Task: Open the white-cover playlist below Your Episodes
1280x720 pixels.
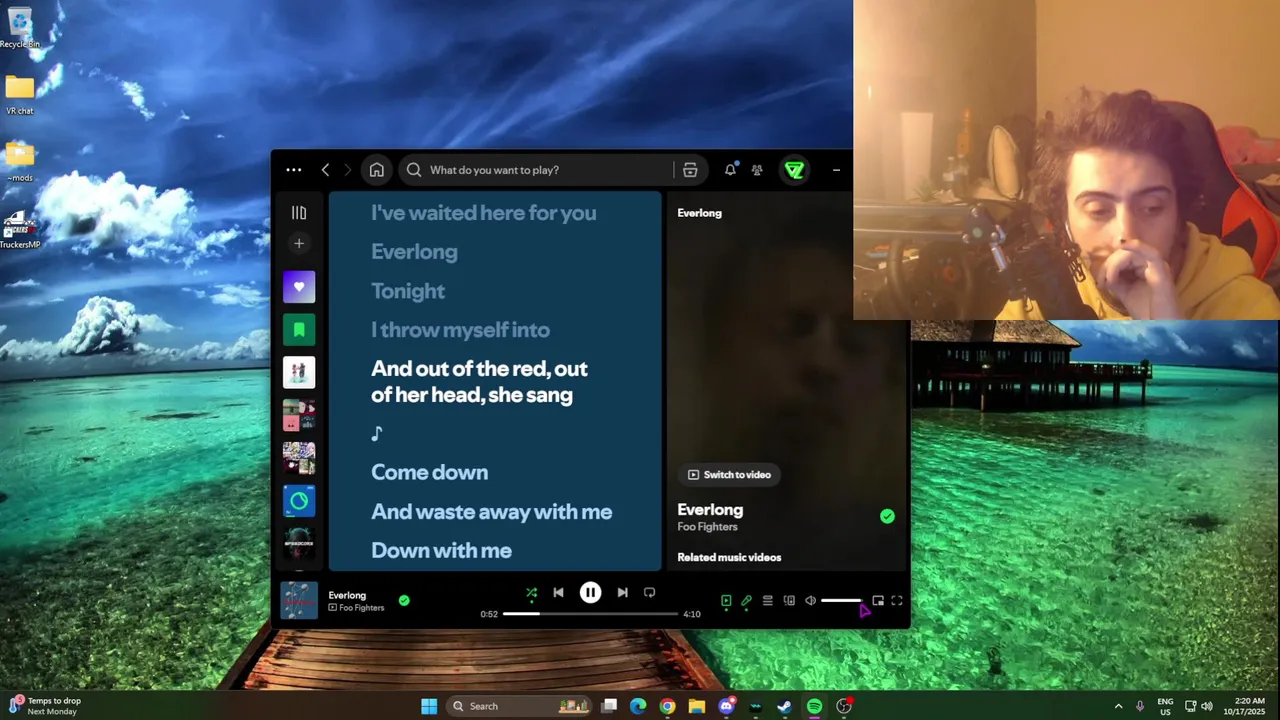Action: click(299, 372)
